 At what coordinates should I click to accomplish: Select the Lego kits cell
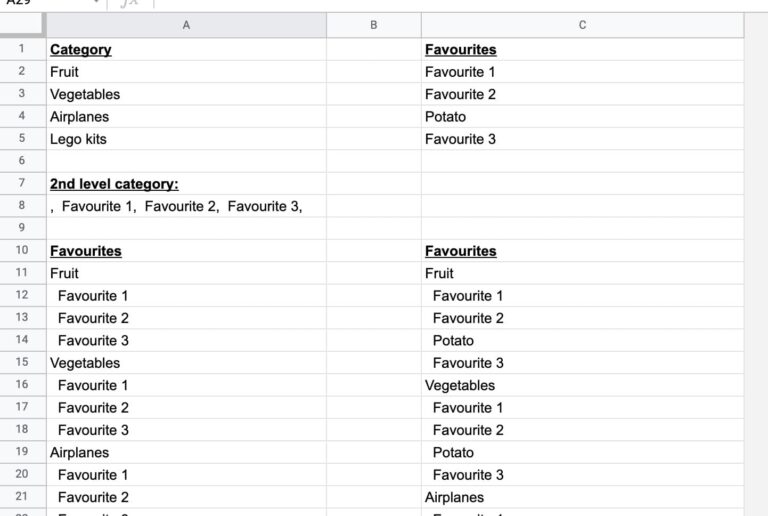click(x=78, y=139)
